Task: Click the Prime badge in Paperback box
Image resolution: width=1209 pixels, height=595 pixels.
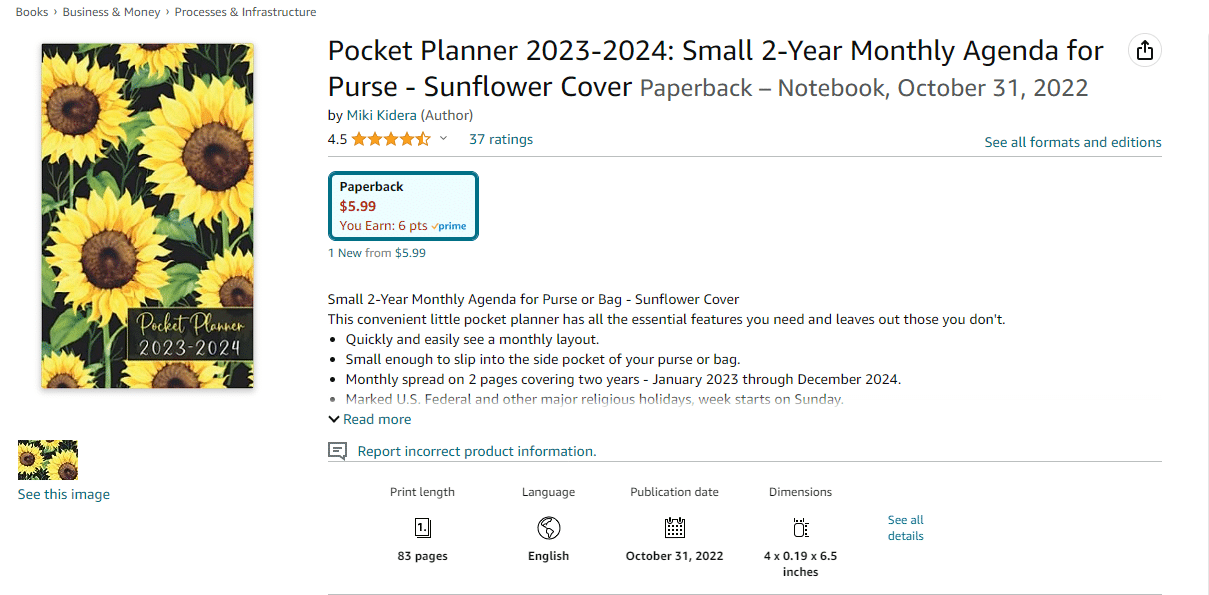Action: pos(449,226)
